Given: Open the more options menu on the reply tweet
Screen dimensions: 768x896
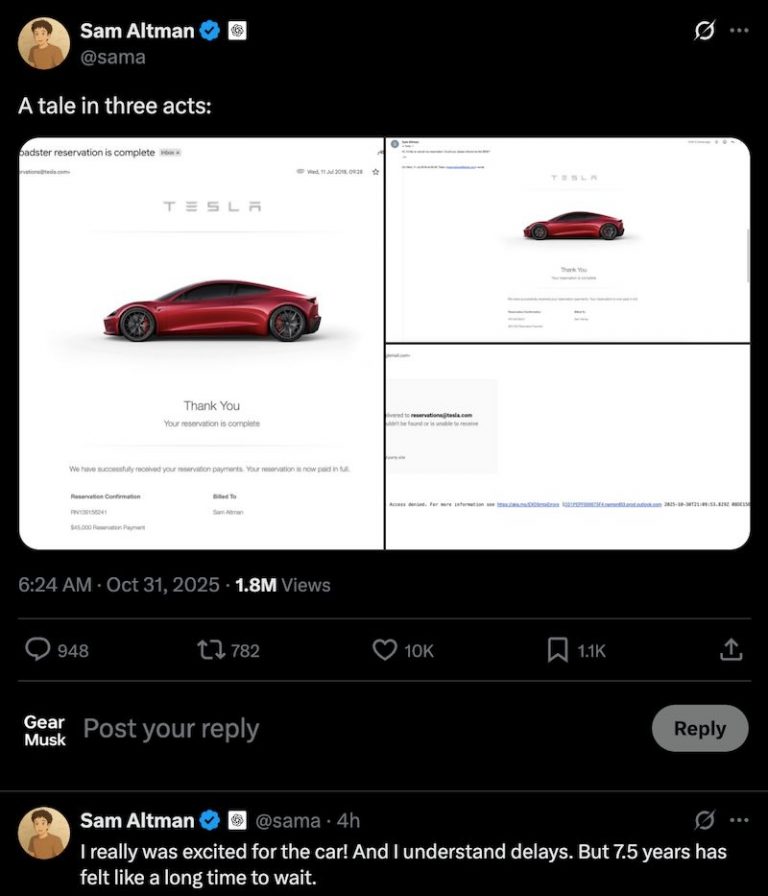Looking at the screenshot, I should coord(738,819).
